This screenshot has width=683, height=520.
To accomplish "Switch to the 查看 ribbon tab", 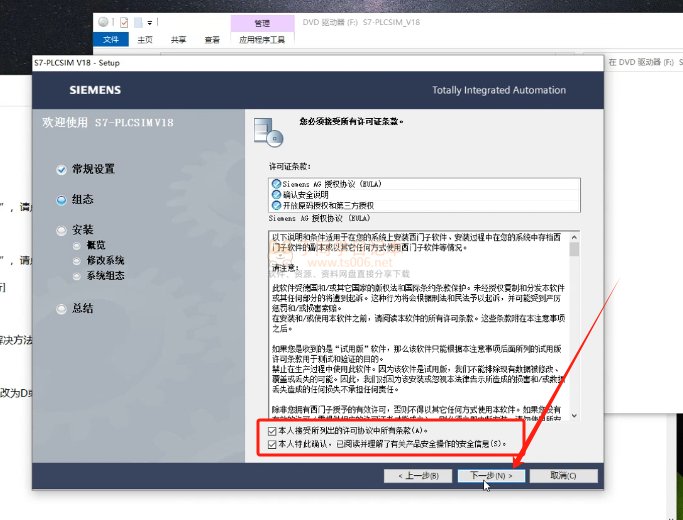I will 212,40.
